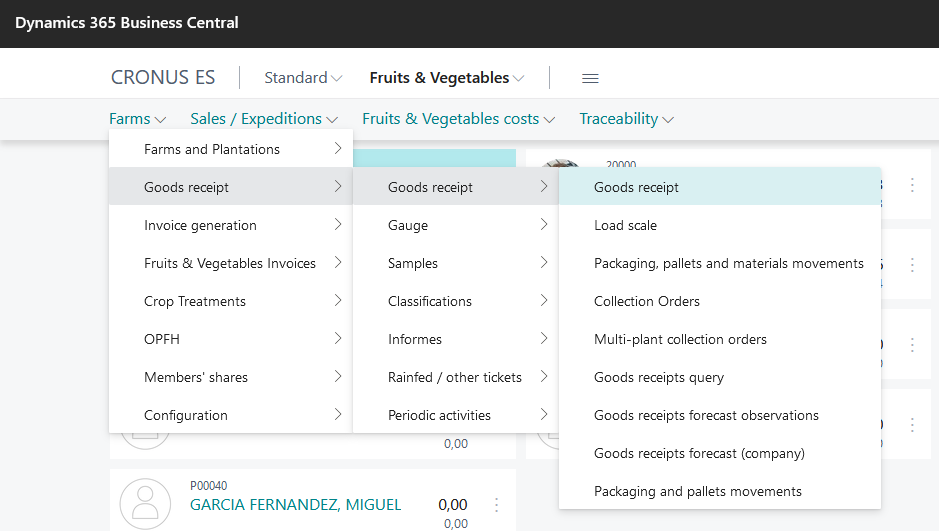This screenshot has height=531, width=939.
Task: Expand the Samples submenu
Action: click(456, 263)
